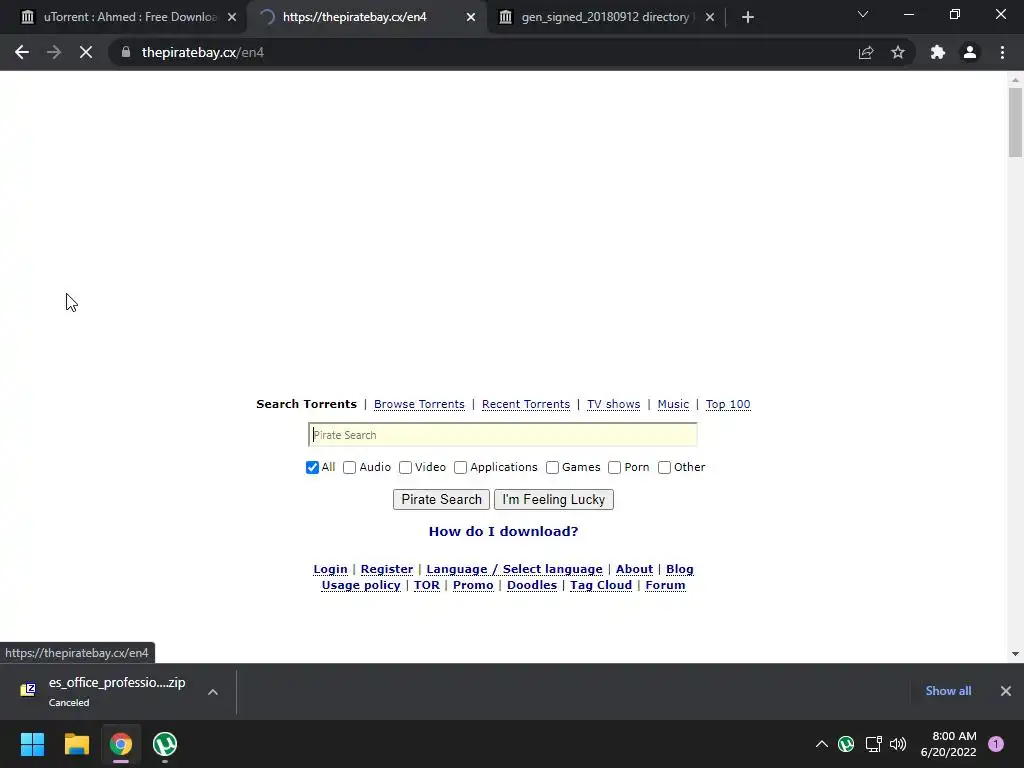Expand the download item options chevron
The height and width of the screenshot is (768, 1024).
click(x=213, y=692)
